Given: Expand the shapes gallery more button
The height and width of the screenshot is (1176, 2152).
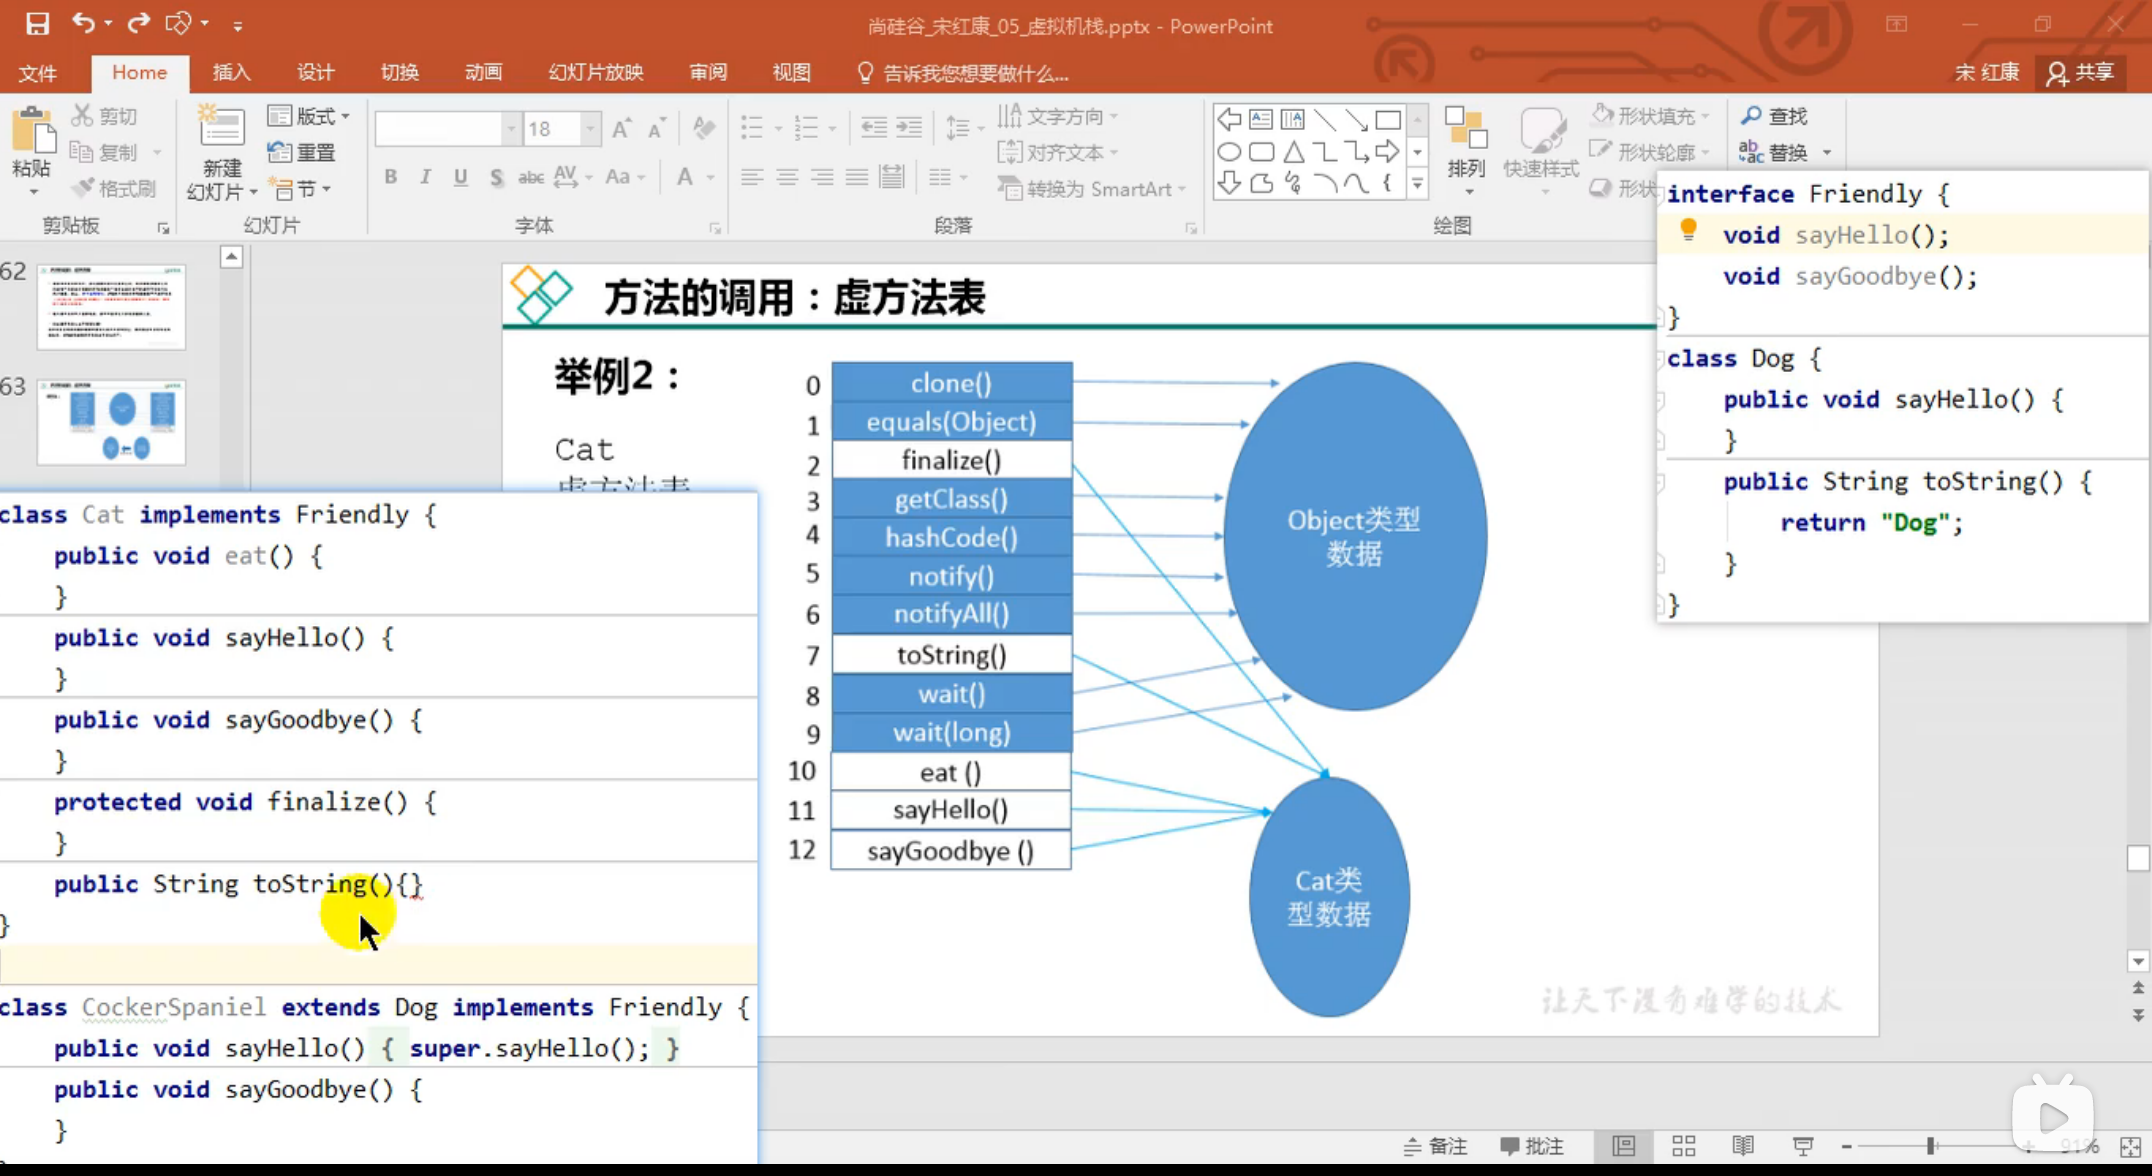Looking at the screenshot, I should click(1417, 184).
